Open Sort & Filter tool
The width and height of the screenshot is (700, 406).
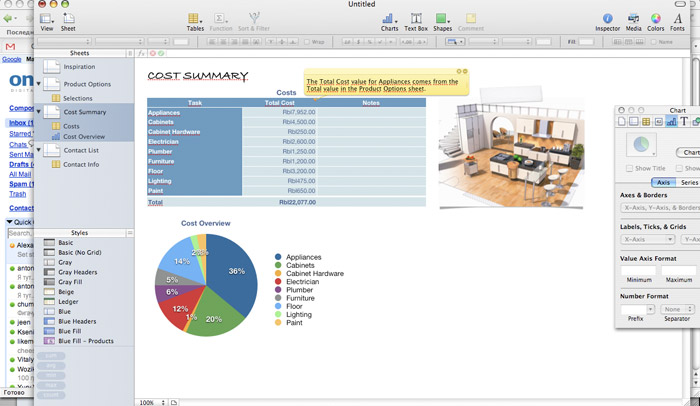(x=254, y=22)
